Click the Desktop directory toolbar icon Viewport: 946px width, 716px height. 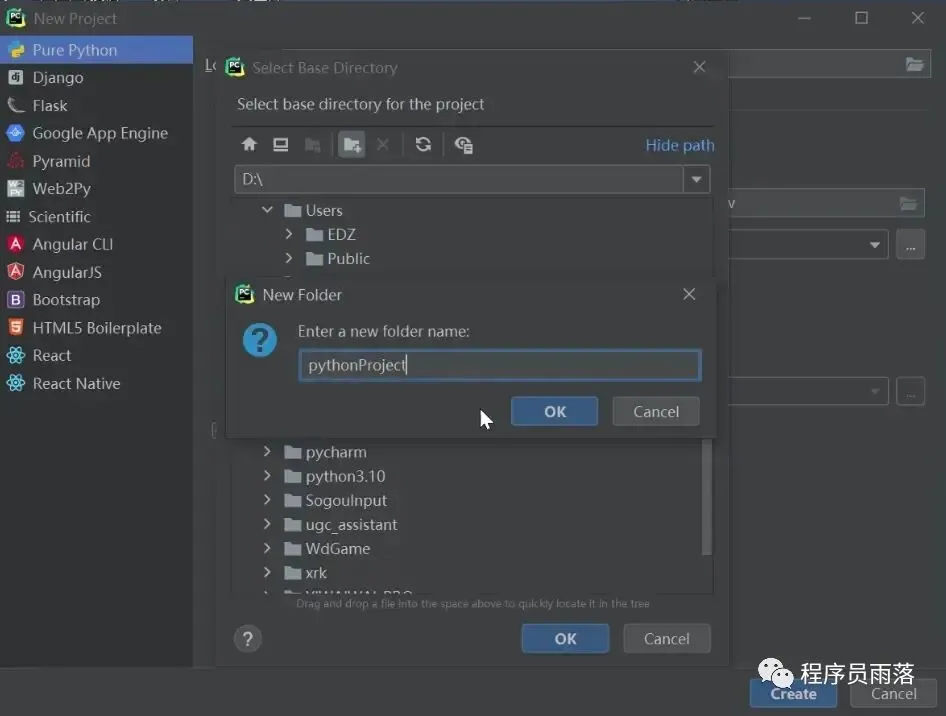pyautogui.click(x=281, y=145)
